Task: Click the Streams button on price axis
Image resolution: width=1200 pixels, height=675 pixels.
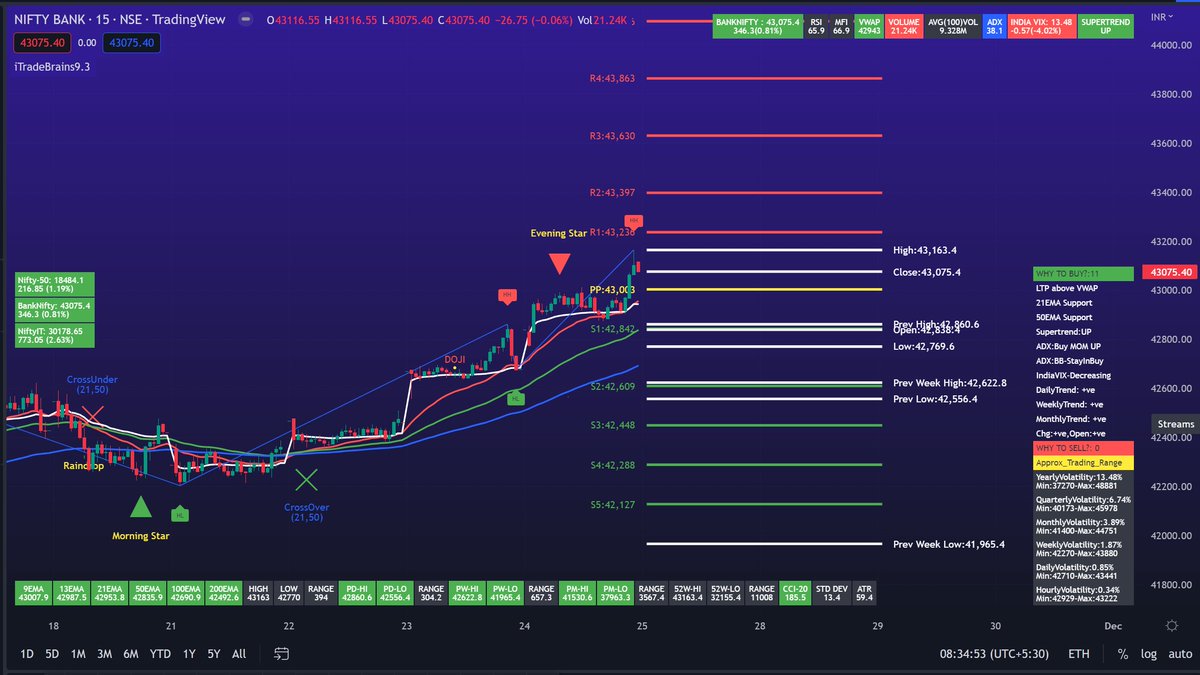Action: pos(1175,424)
